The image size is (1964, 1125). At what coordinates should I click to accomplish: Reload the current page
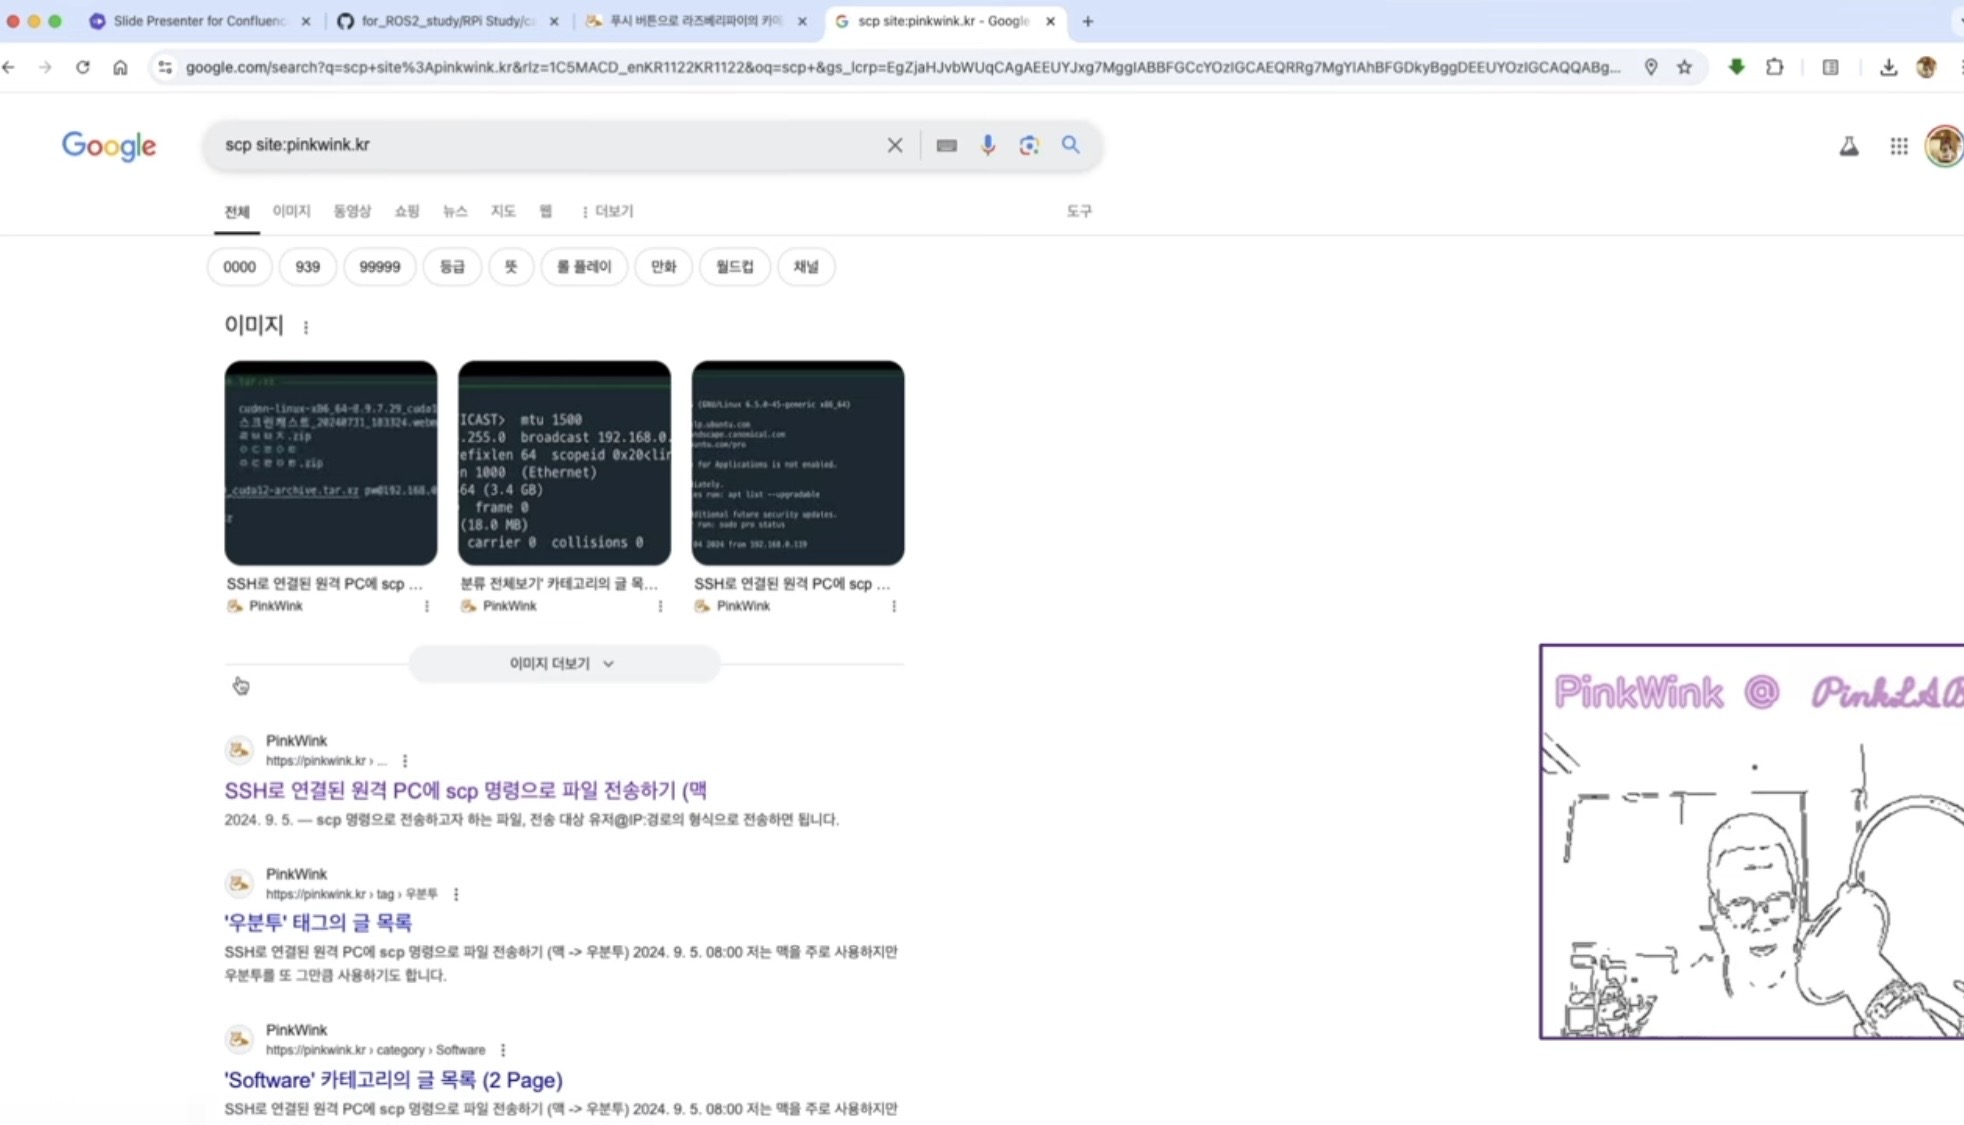coord(83,67)
